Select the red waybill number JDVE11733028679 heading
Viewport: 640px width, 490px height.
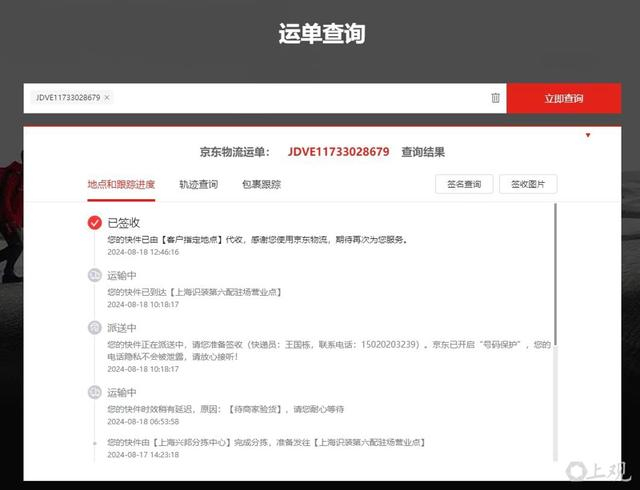[338, 152]
